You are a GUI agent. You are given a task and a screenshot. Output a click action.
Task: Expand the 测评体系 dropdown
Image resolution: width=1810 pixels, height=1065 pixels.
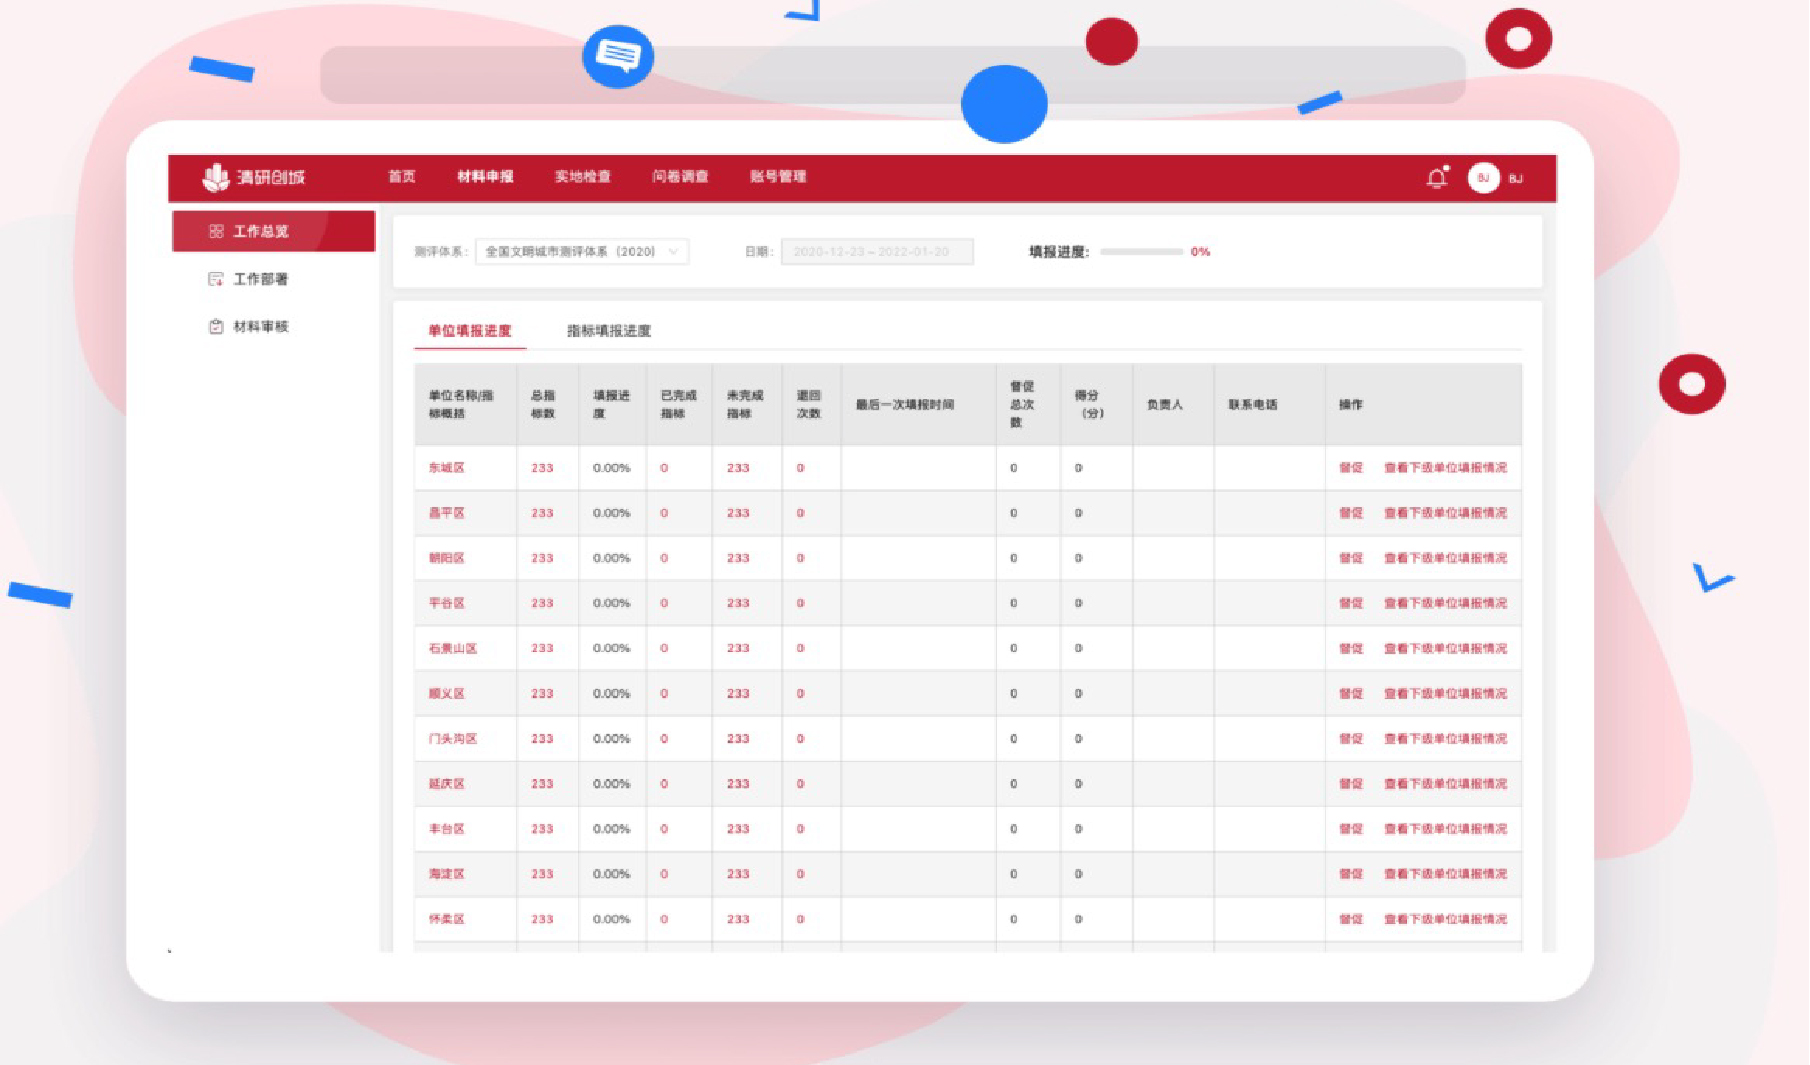click(x=581, y=252)
